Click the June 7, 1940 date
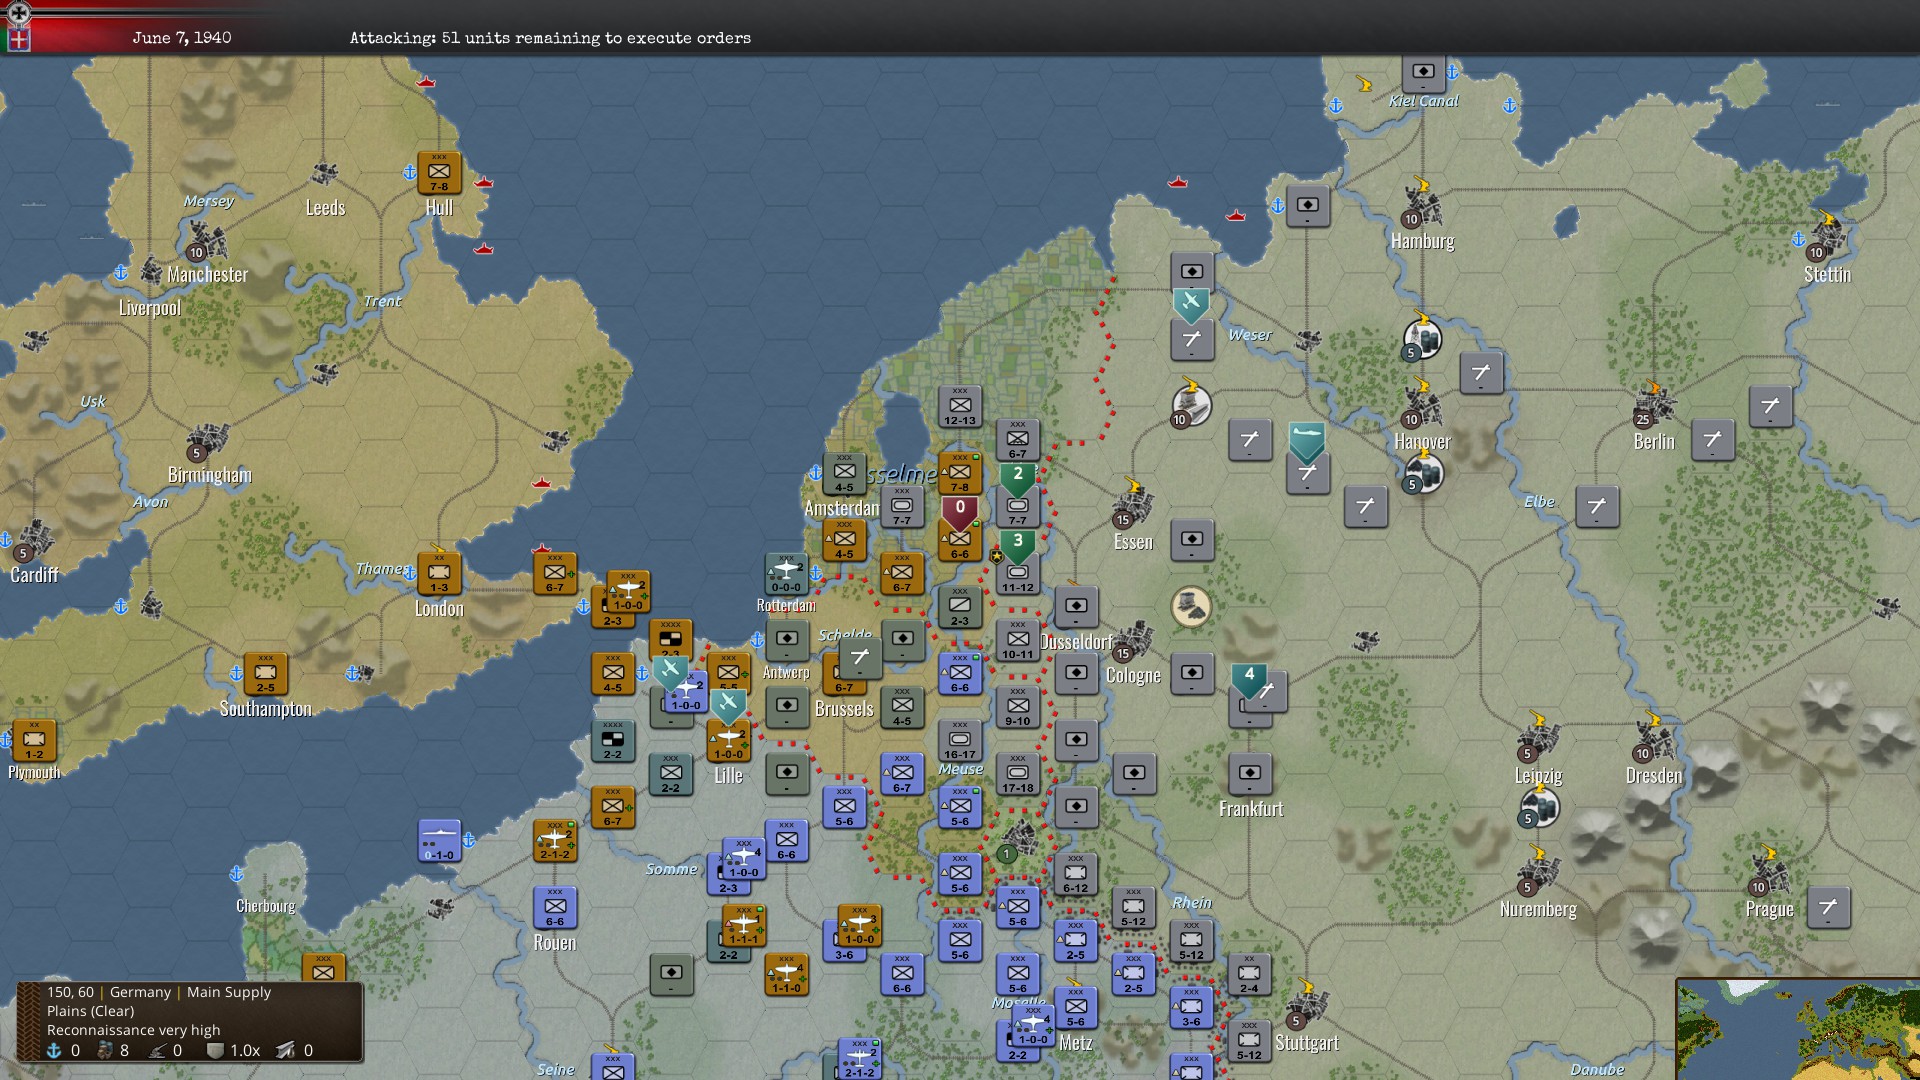The image size is (1920, 1080). point(182,38)
